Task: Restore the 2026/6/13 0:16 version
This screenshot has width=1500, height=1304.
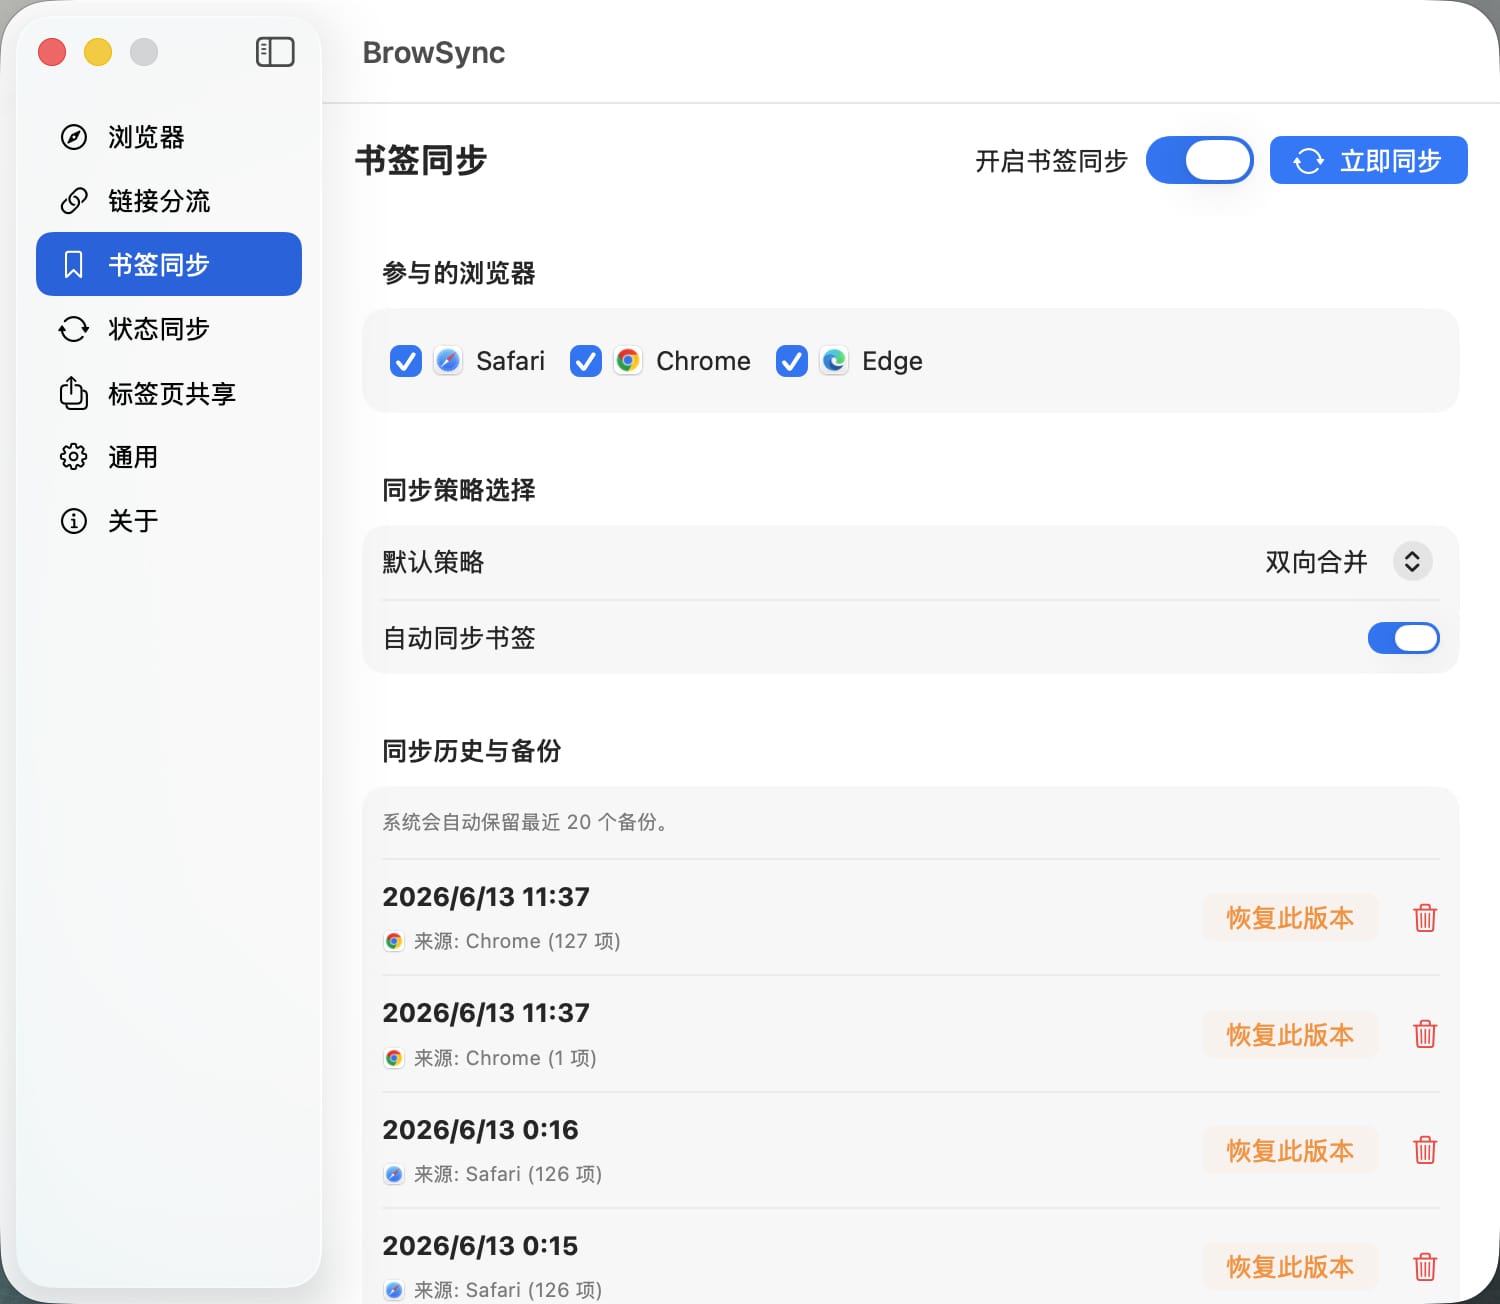Action: pos(1290,1150)
